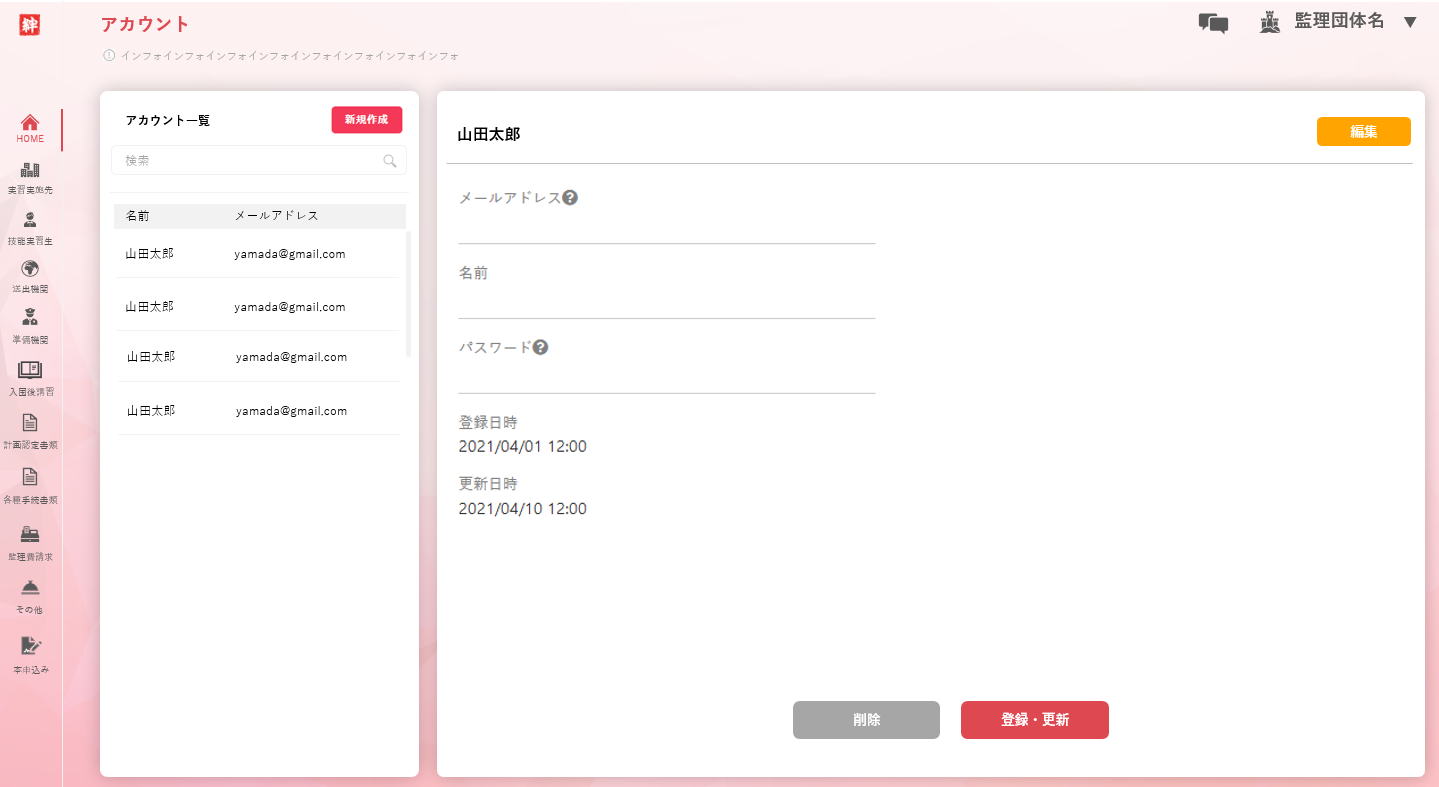The height and width of the screenshot is (787, 1439).
Task: Open the 送出機関 globe icon
Action: [30, 269]
